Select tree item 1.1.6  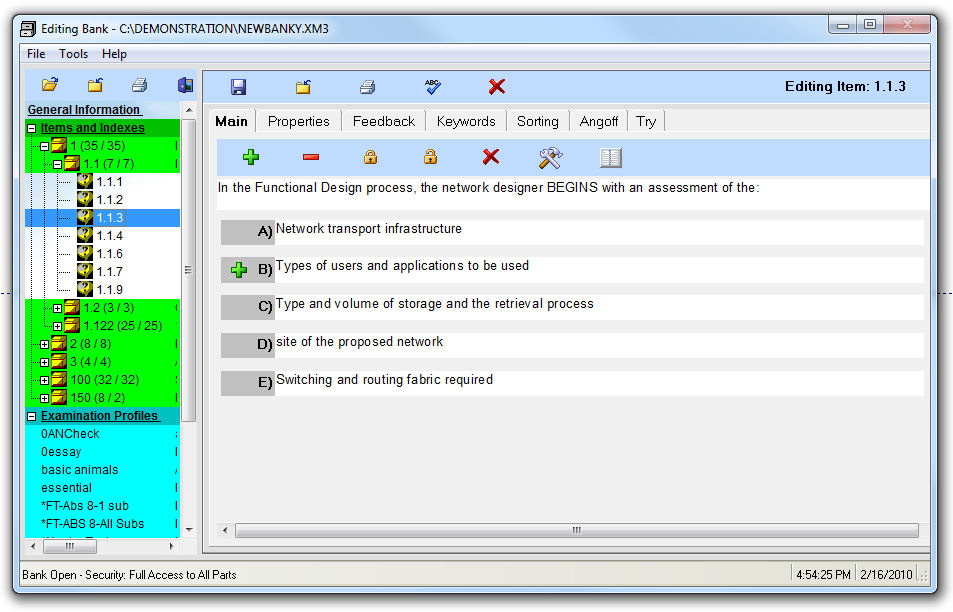109,253
